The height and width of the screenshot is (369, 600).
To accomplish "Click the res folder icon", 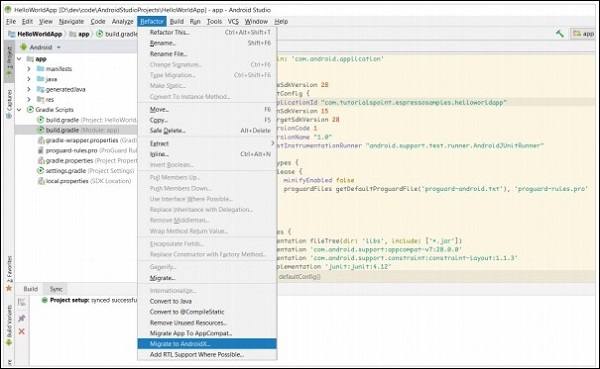I will click(41, 100).
